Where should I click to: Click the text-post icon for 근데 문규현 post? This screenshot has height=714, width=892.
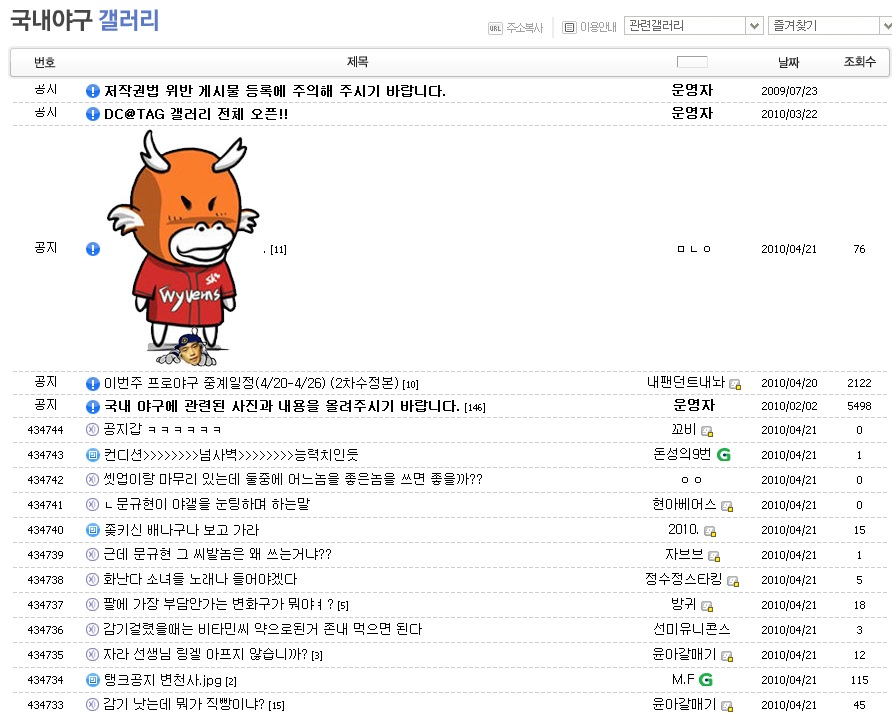pyautogui.click(x=92, y=555)
